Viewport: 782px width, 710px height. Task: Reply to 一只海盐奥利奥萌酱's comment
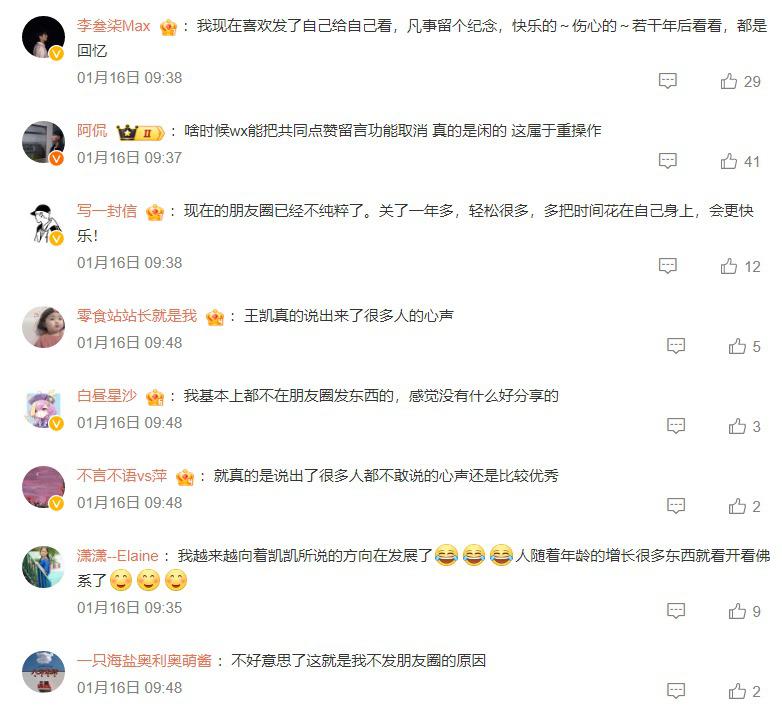(x=676, y=691)
